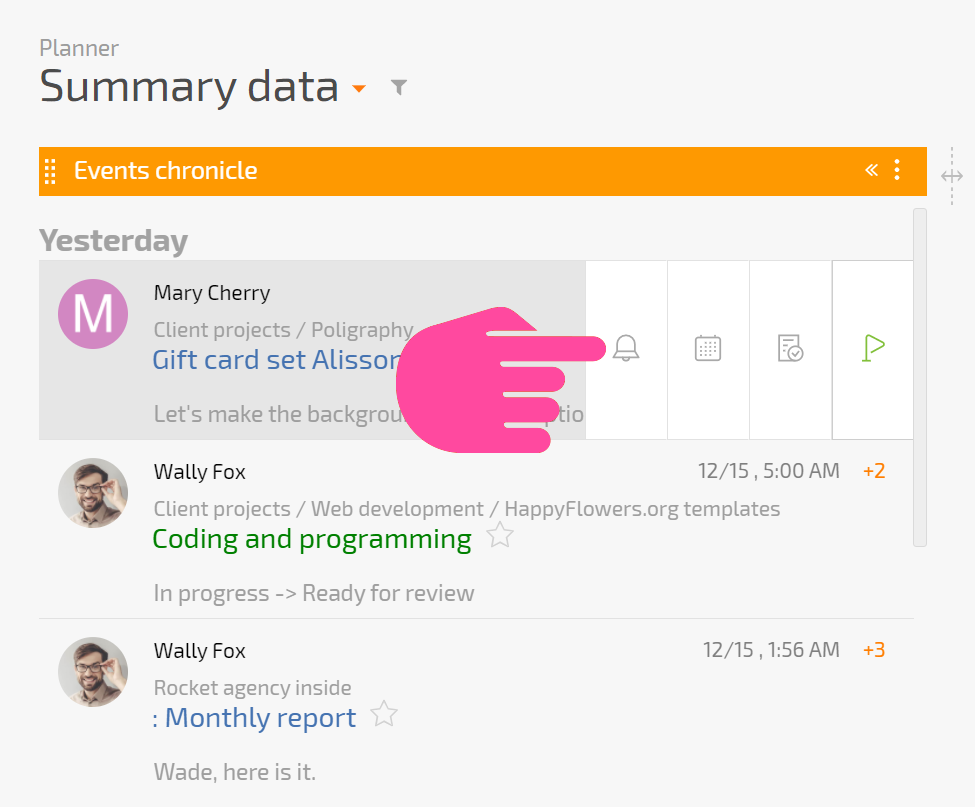Image resolution: width=975 pixels, height=807 pixels.
Task: Expand the Summary data dropdown arrow
Action: coord(359,89)
